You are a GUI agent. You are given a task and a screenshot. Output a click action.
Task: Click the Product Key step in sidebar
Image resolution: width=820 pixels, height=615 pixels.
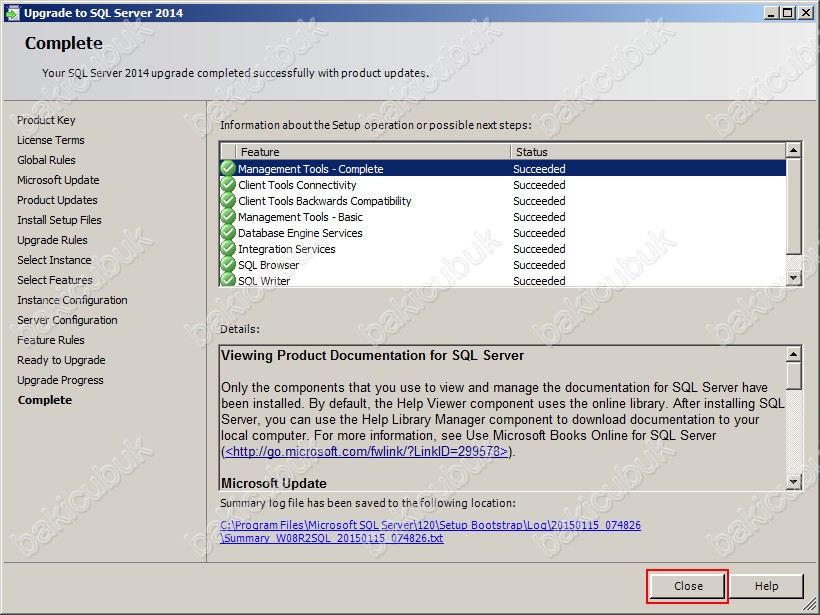[x=46, y=120]
